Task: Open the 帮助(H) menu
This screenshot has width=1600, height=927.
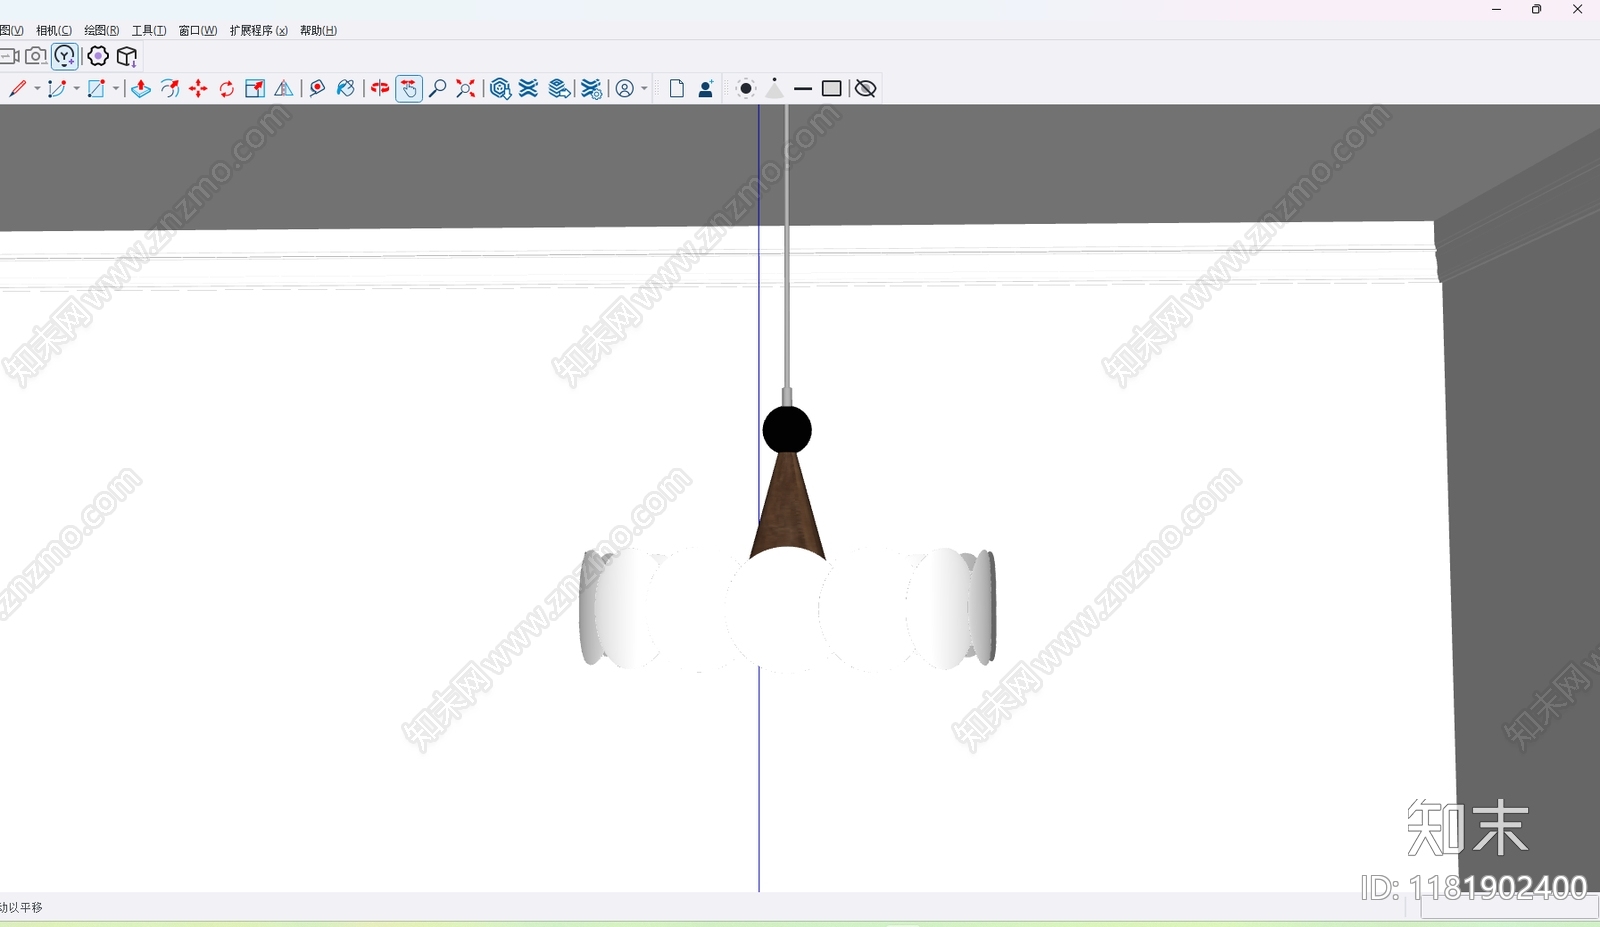Action: (318, 31)
